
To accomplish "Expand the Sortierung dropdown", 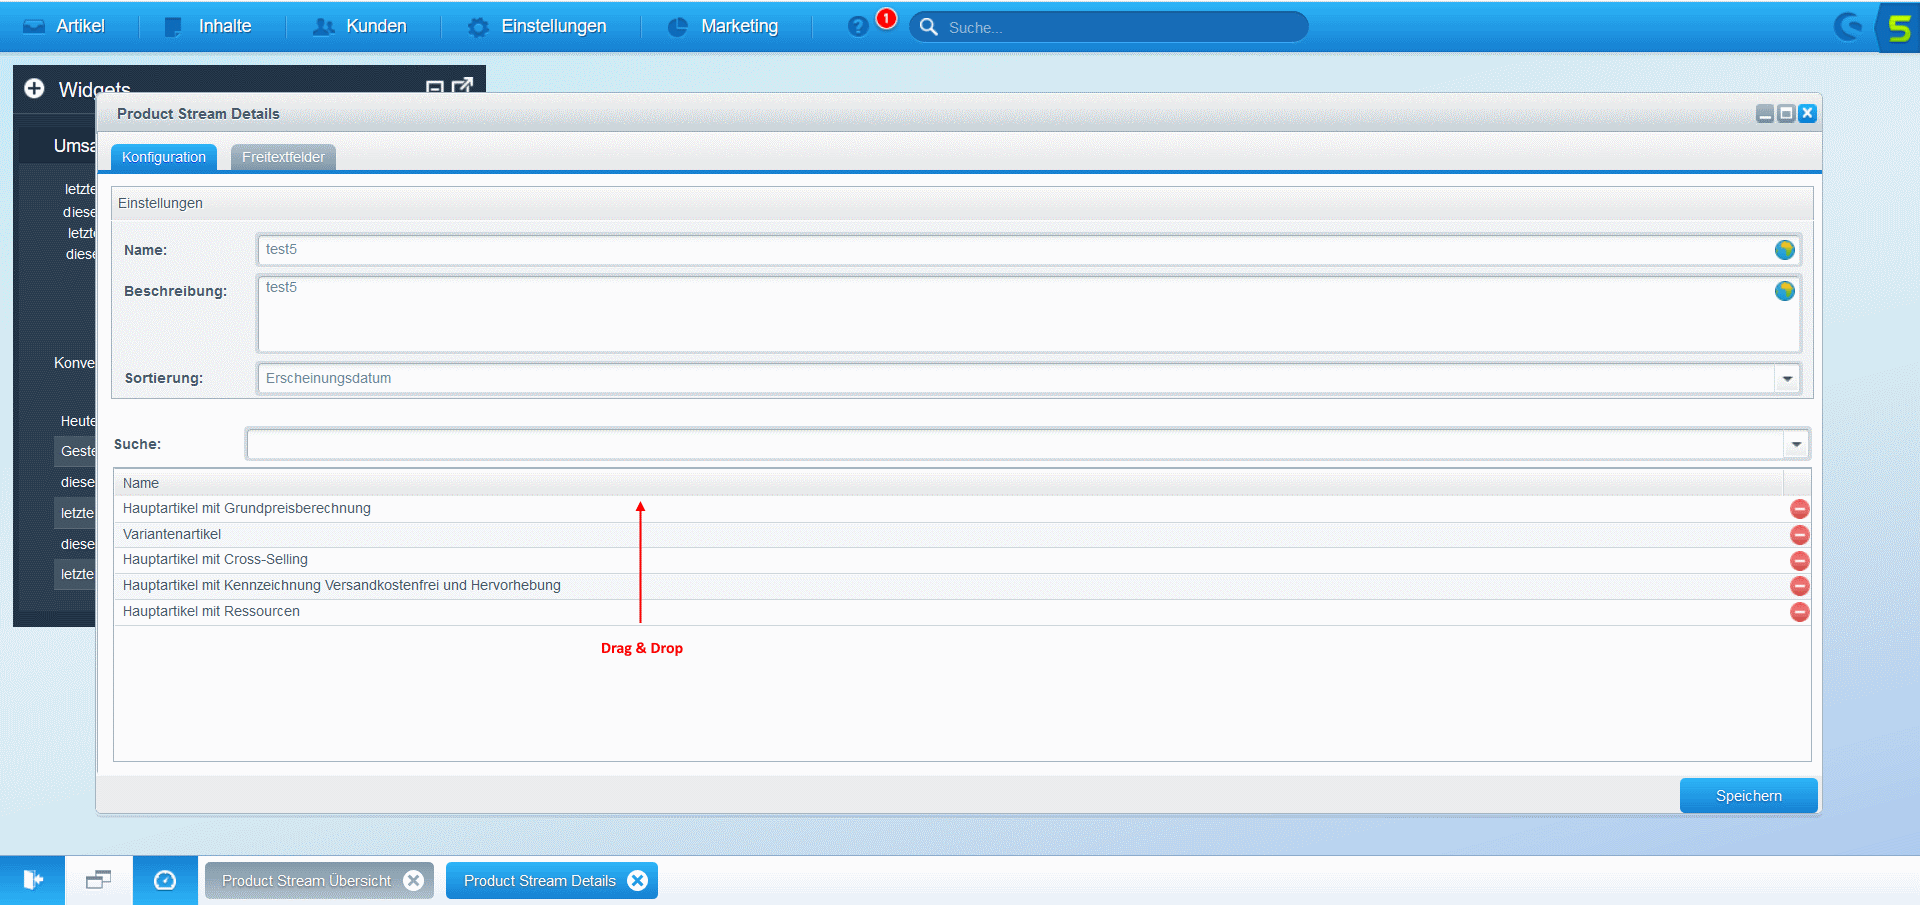I will point(1787,379).
